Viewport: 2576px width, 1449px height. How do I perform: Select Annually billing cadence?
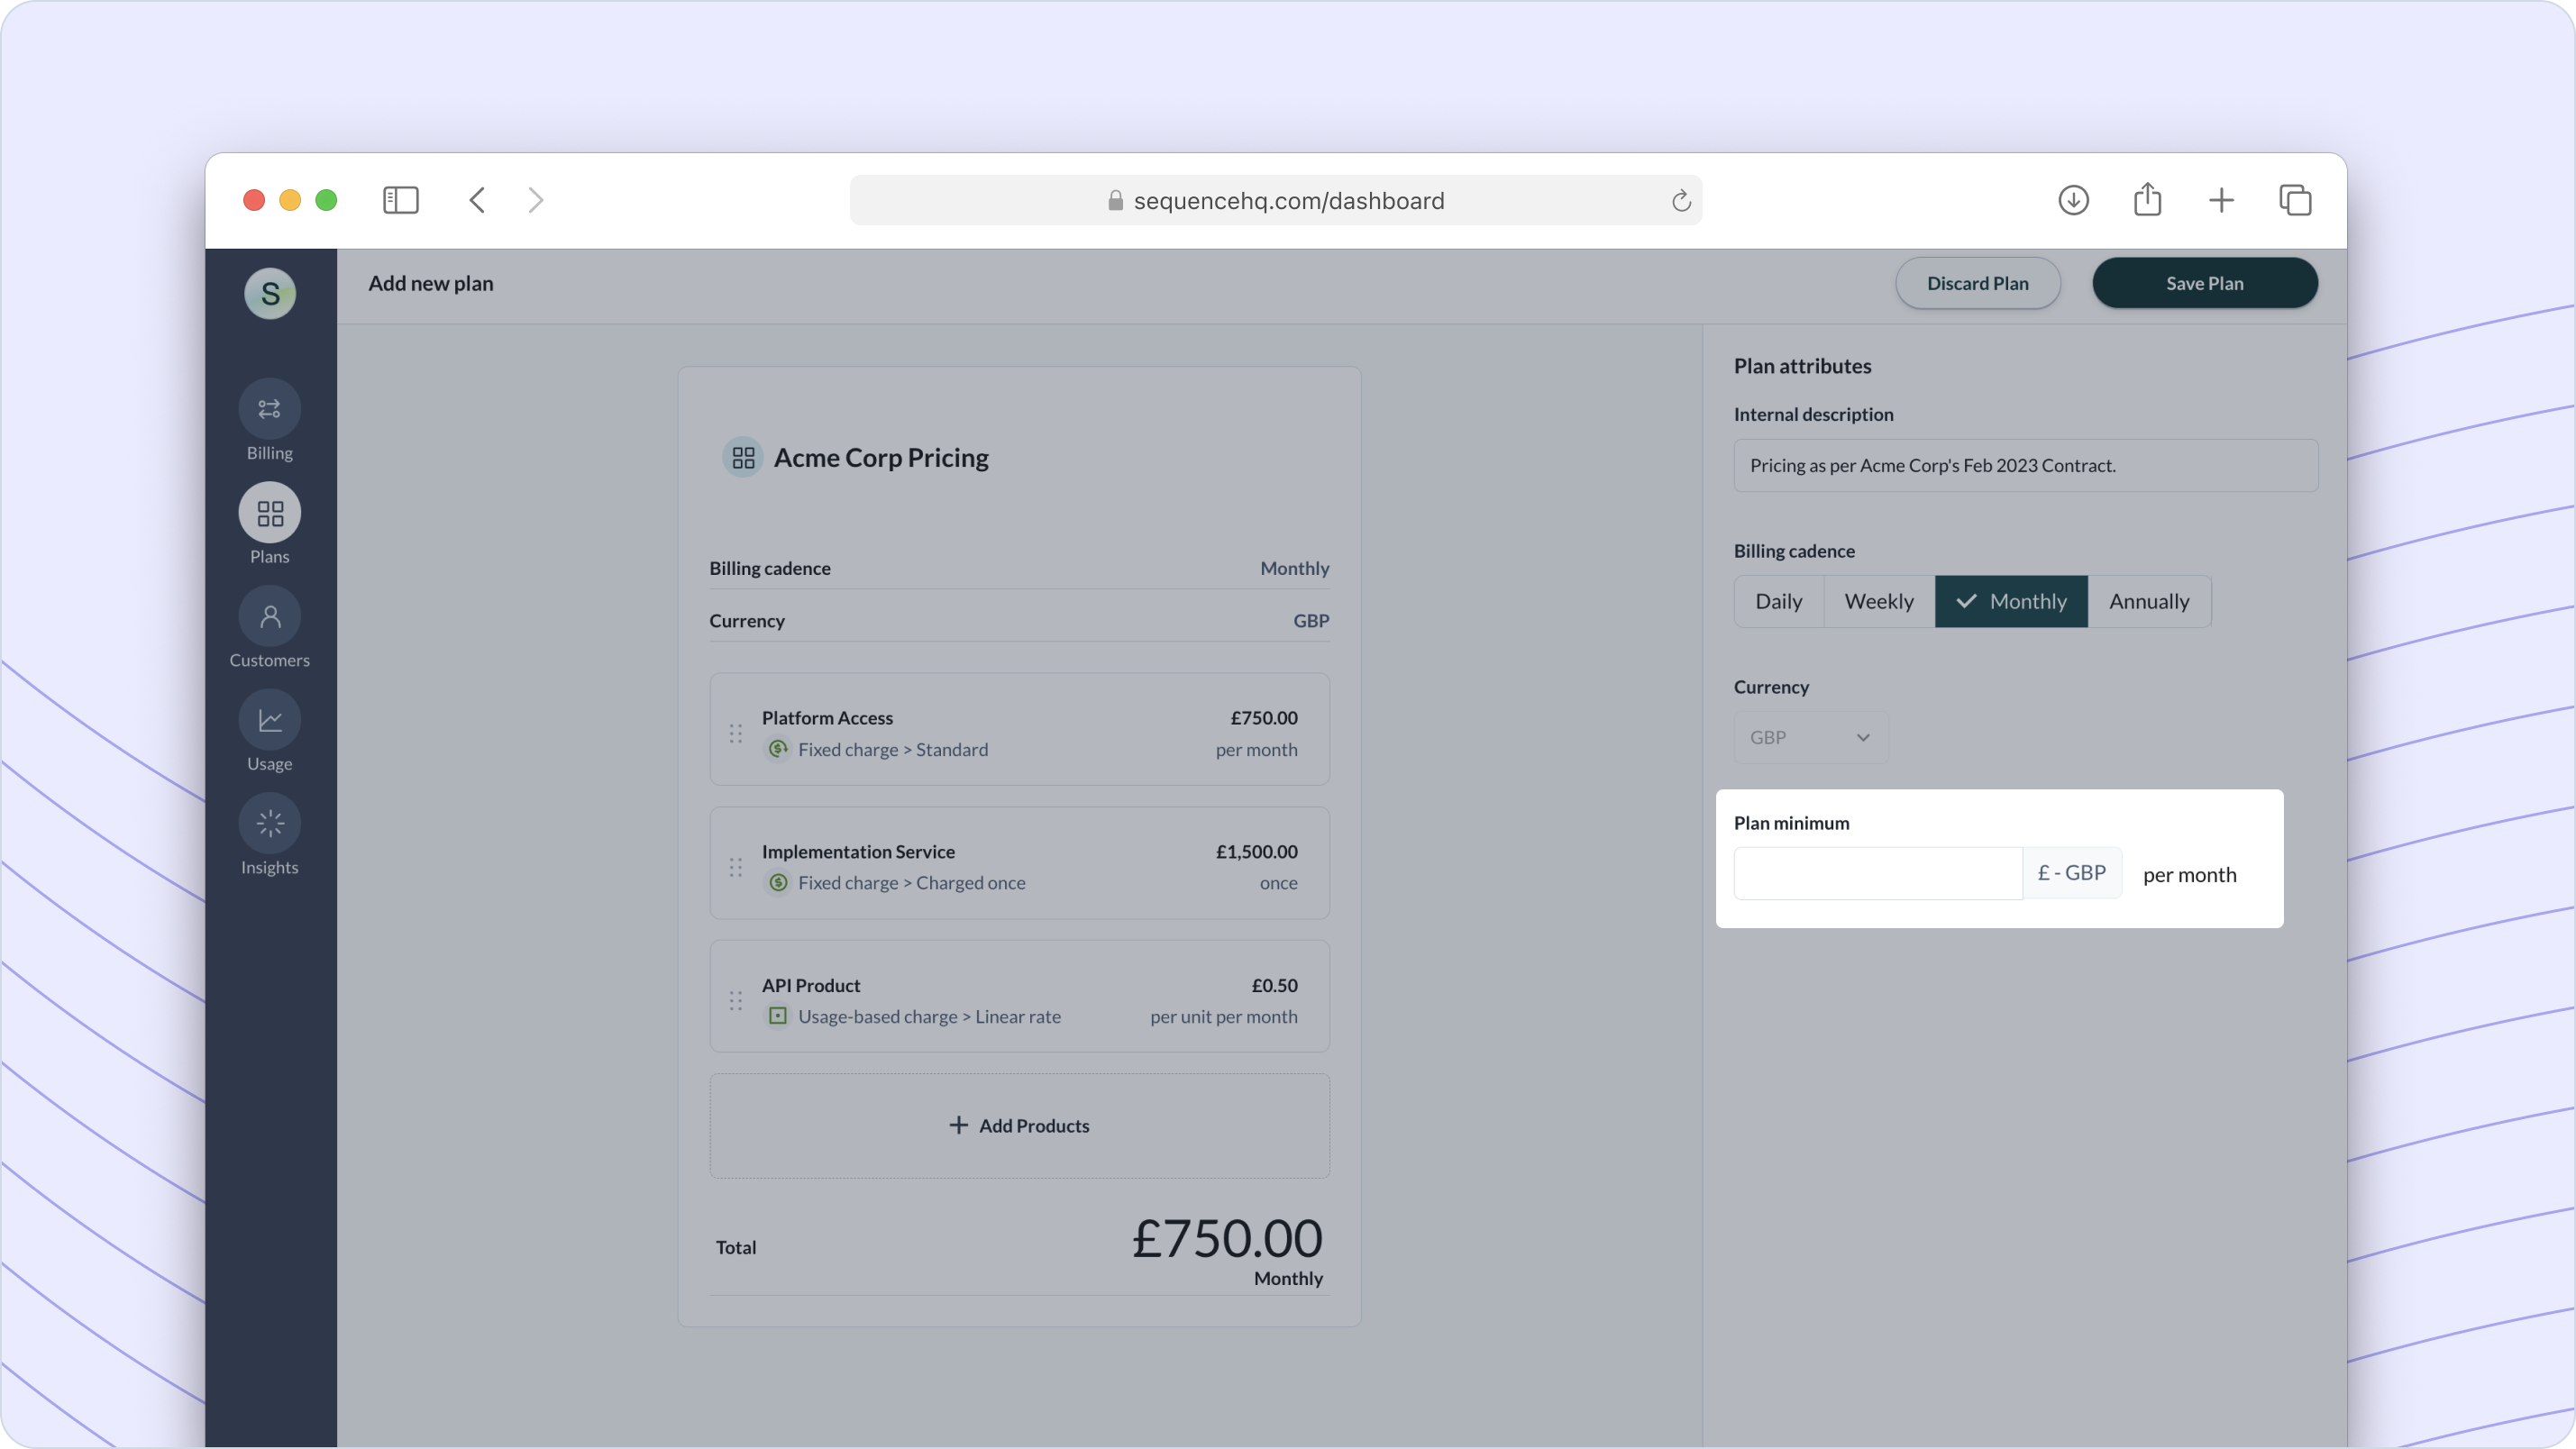point(2148,601)
